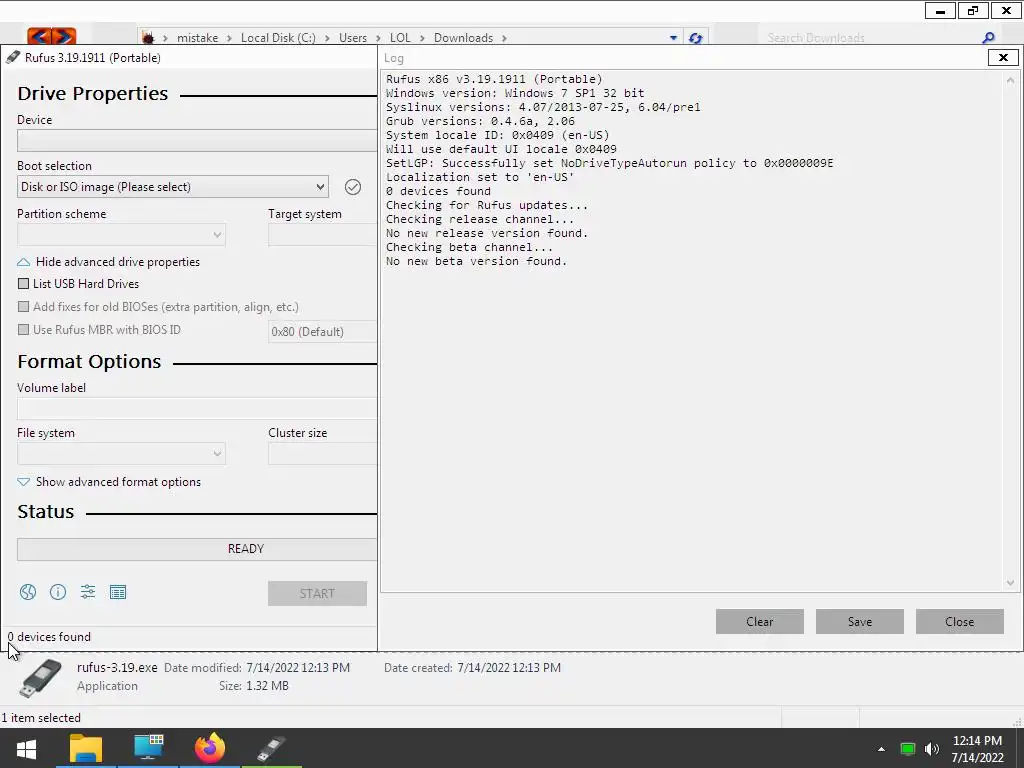
Task: Show hidden system tray icons
Action: point(881,749)
